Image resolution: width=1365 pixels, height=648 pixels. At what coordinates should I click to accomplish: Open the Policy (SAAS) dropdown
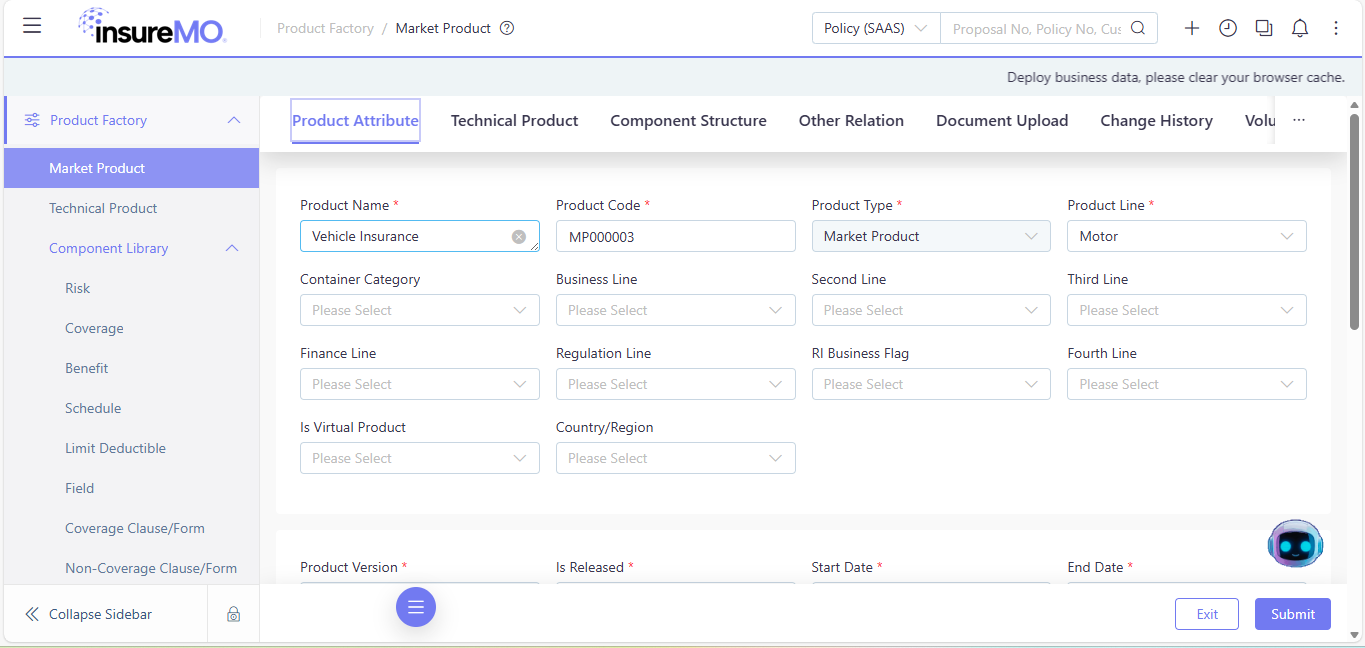[876, 28]
